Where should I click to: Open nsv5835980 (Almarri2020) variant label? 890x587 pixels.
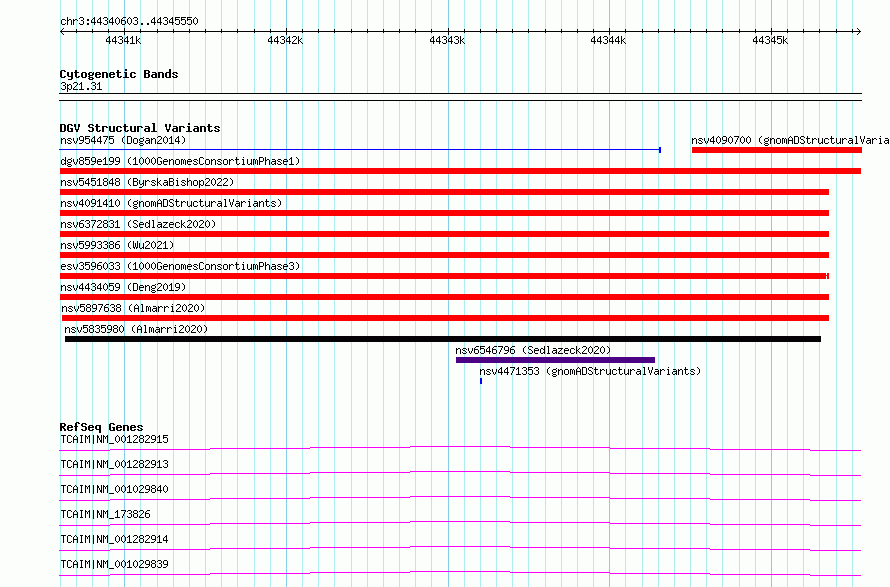(x=136, y=329)
